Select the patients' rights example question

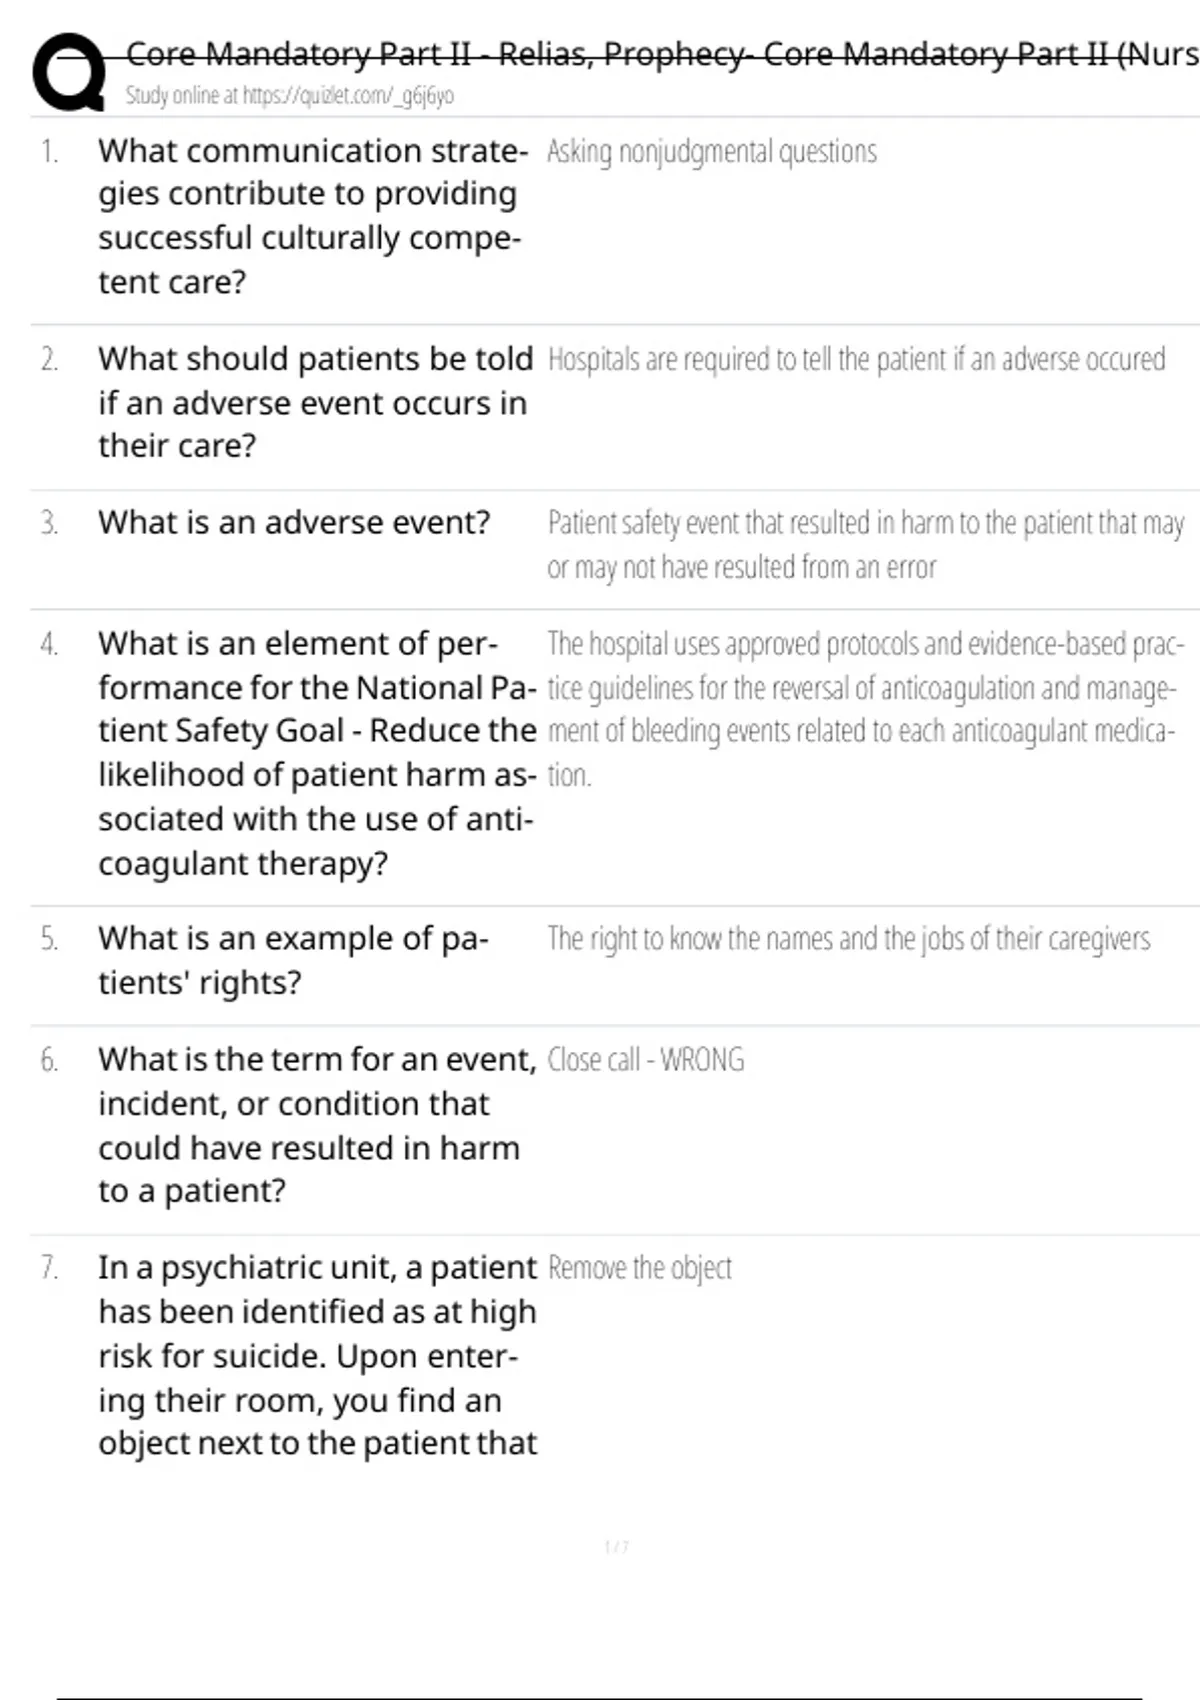click(x=293, y=960)
